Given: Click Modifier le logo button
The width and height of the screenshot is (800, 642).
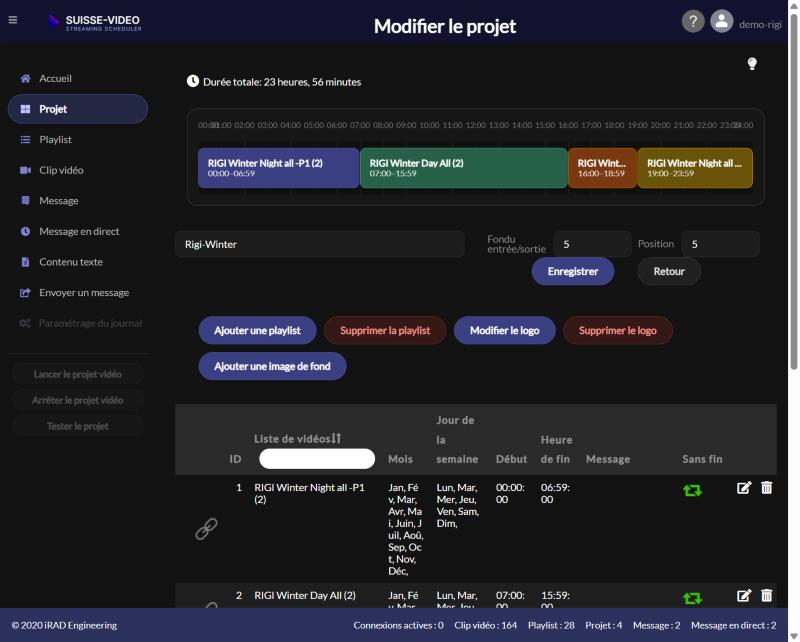Looking at the screenshot, I should (504, 331).
